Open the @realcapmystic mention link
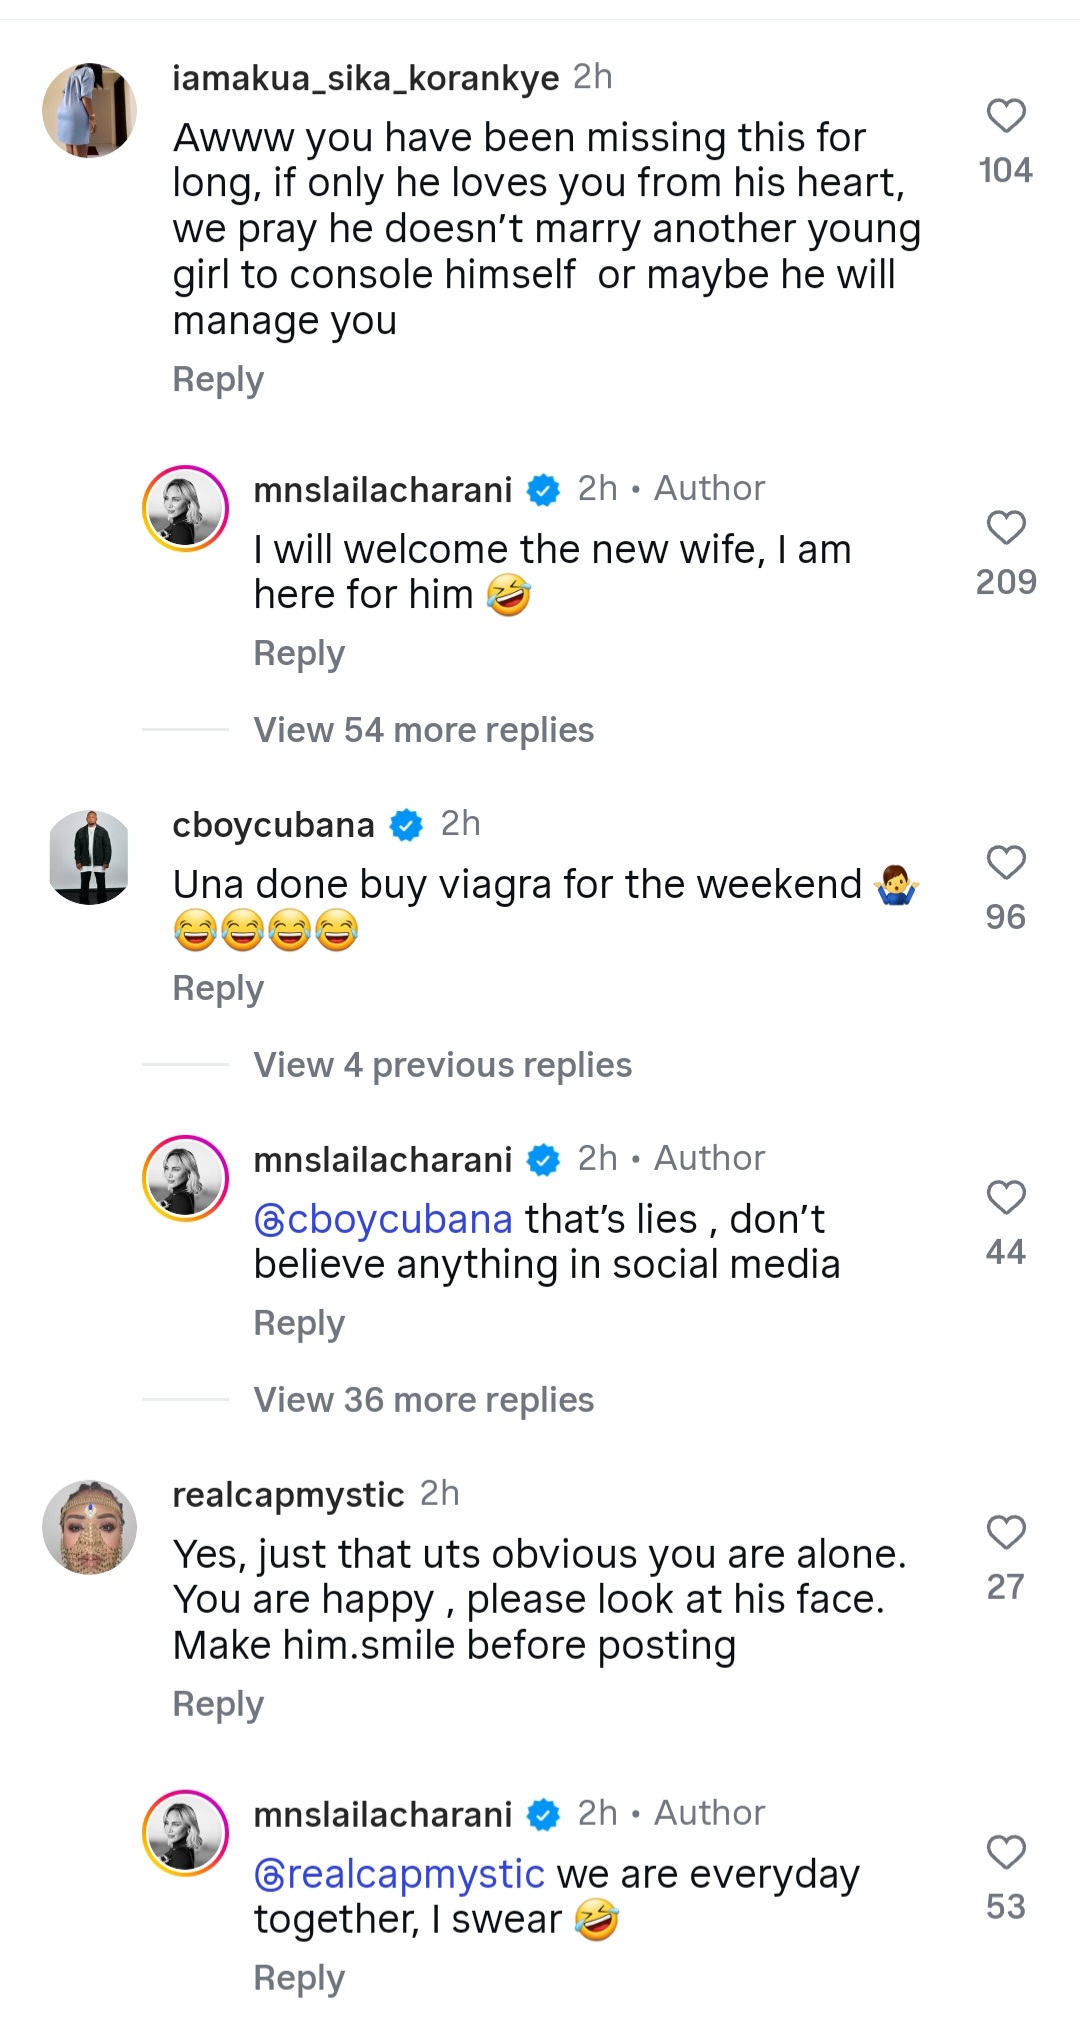 (399, 1874)
